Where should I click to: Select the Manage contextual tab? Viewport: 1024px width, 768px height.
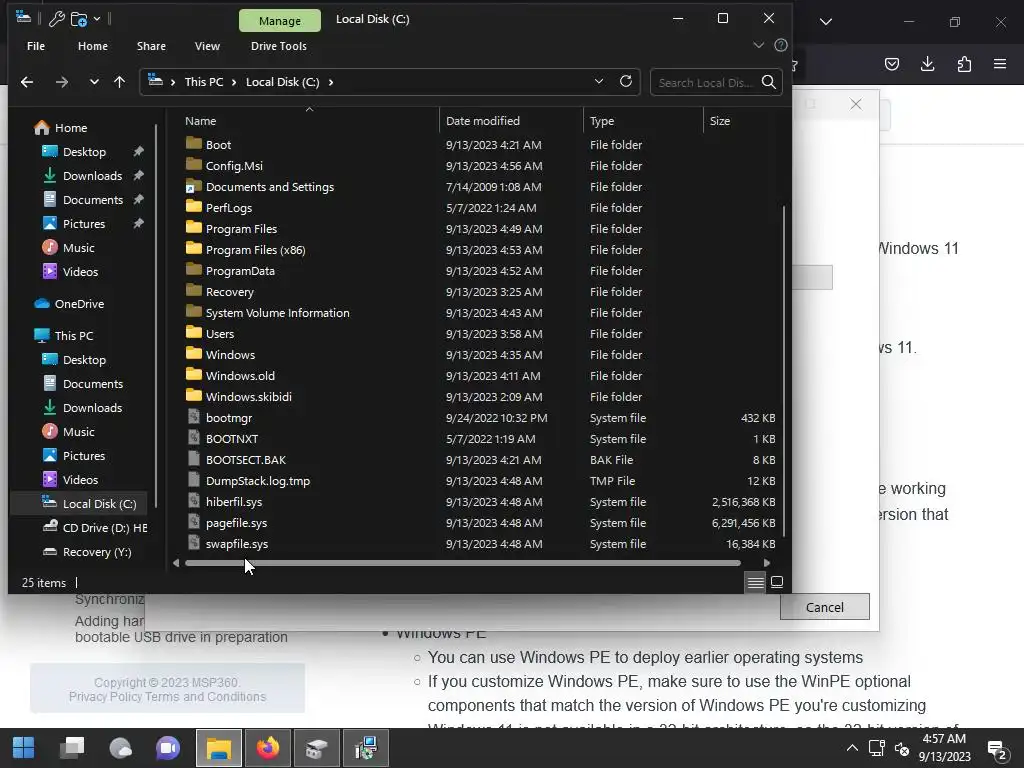pos(280,21)
